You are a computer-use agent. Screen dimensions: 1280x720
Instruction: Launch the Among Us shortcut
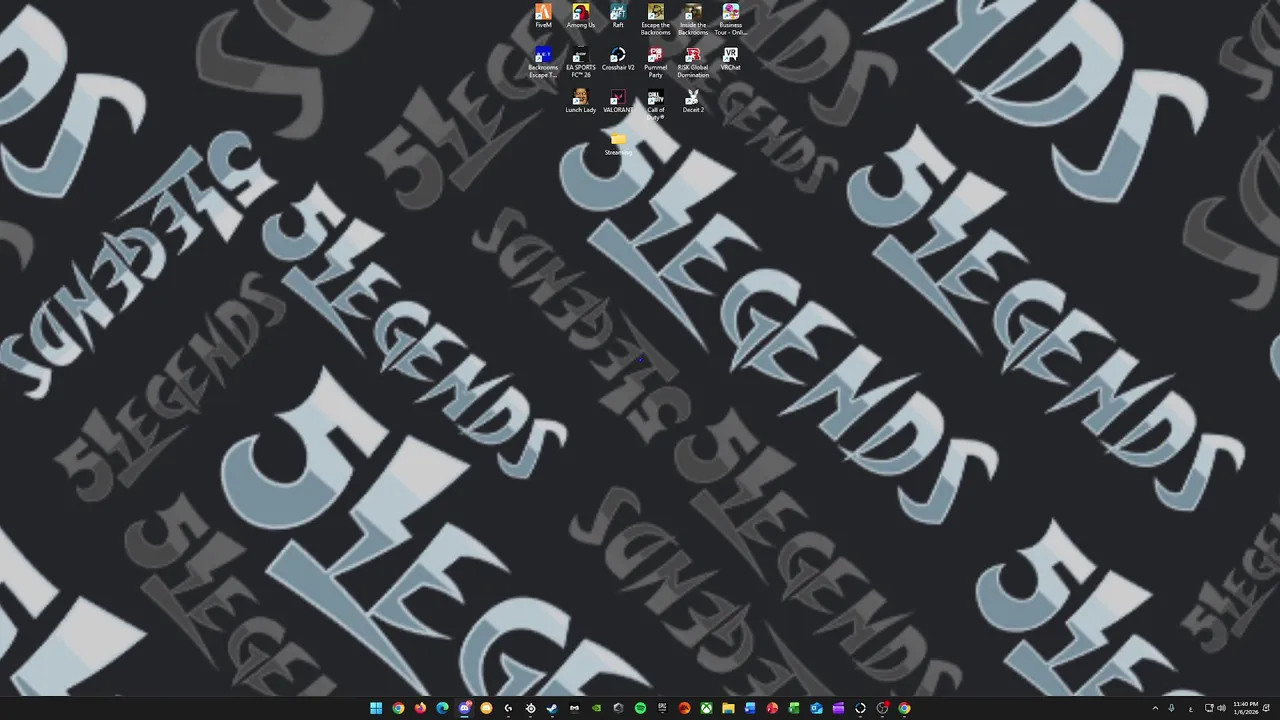tap(580, 16)
